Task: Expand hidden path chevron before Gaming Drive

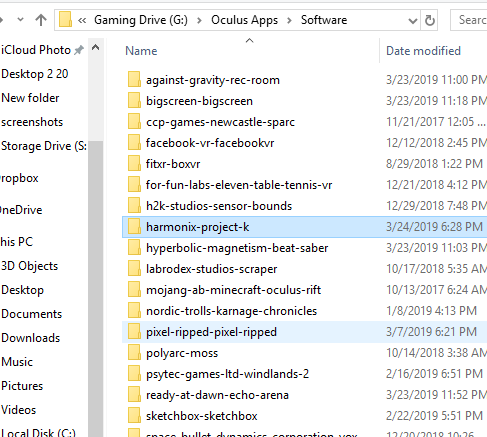Action: tap(82, 21)
